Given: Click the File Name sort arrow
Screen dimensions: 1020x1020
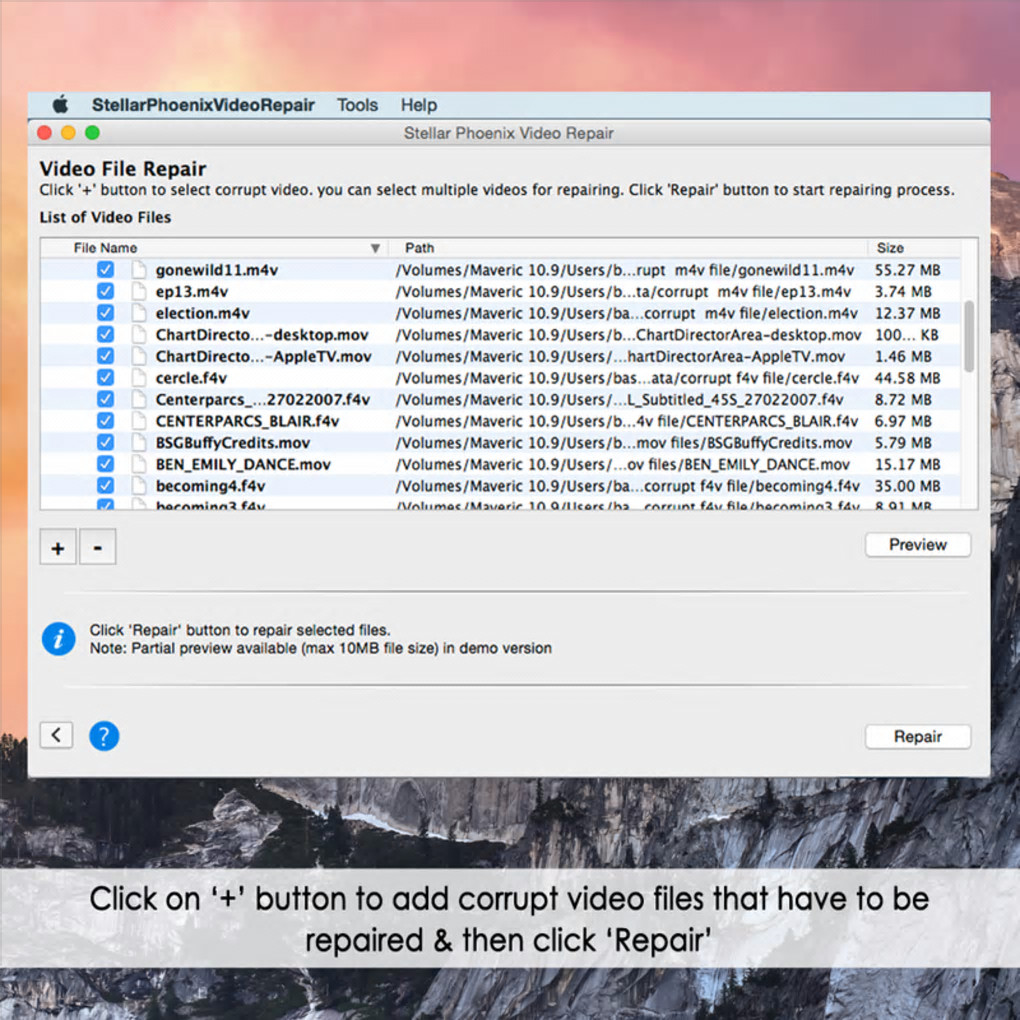Looking at the screenshot, I should click(375, 248).
